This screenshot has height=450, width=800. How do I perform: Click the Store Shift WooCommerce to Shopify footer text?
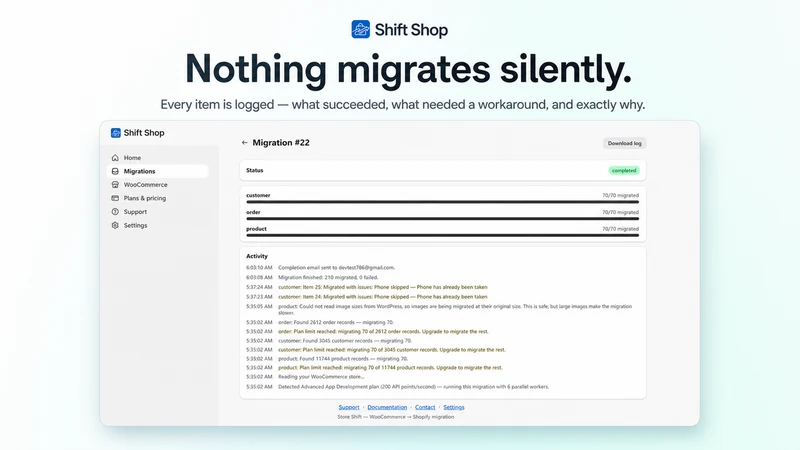tap(395, 417)
